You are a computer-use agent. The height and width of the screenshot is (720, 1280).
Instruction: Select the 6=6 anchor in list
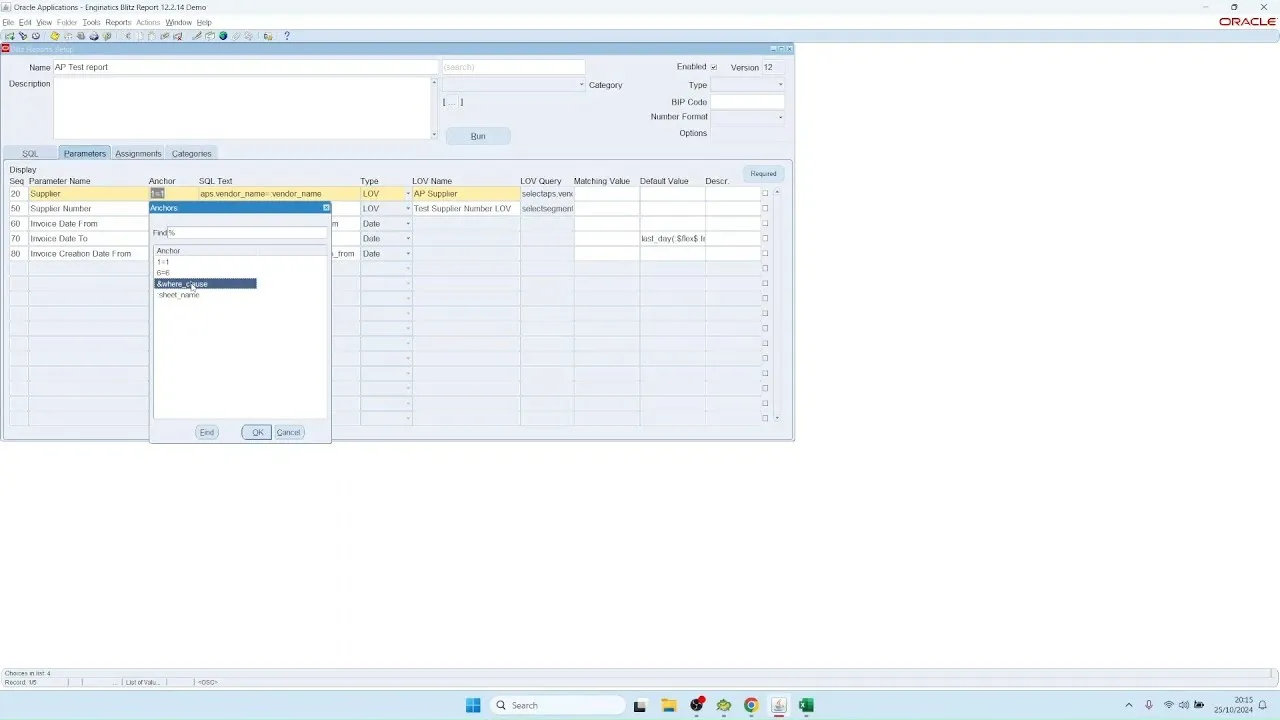pyautogui.click(x=163, y=273)
